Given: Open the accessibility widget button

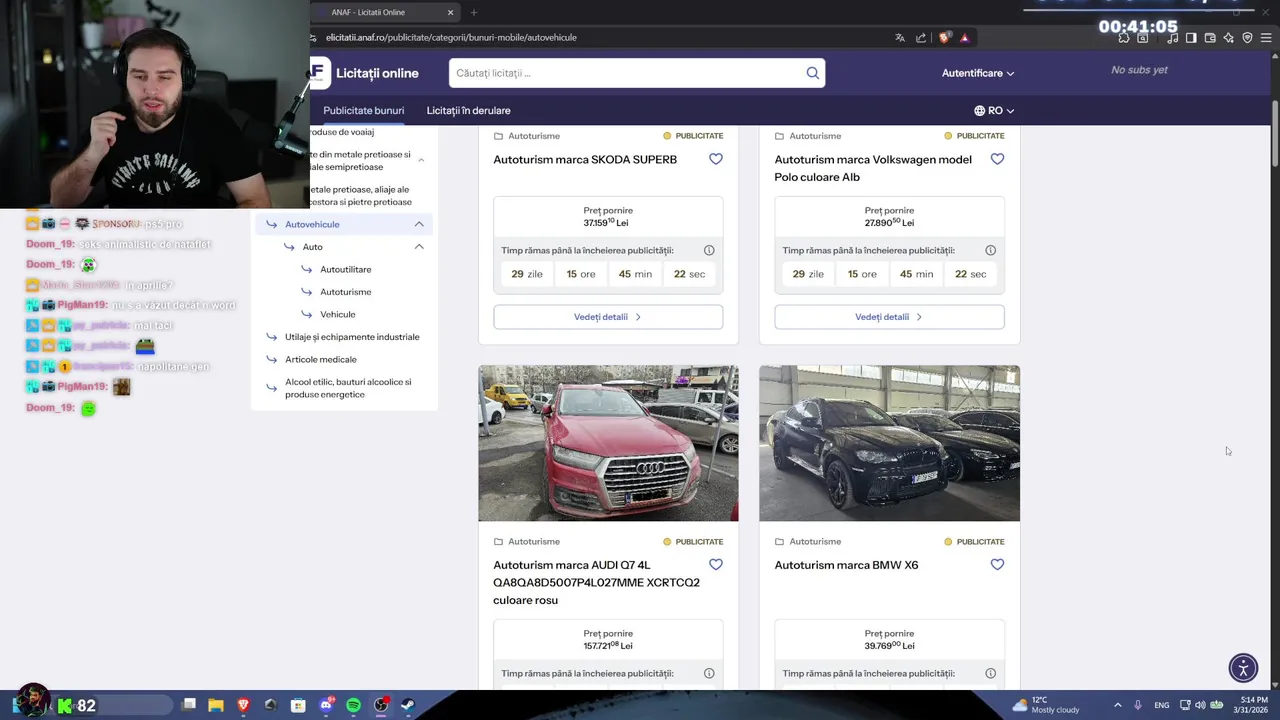Looking at the screenshot, I should click(x=1243, y=667).
